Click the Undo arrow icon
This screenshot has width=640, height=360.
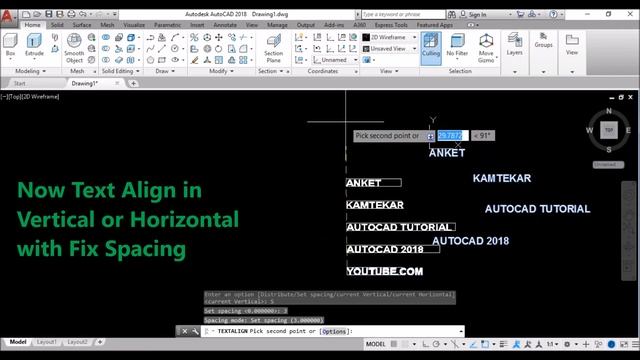83,14
